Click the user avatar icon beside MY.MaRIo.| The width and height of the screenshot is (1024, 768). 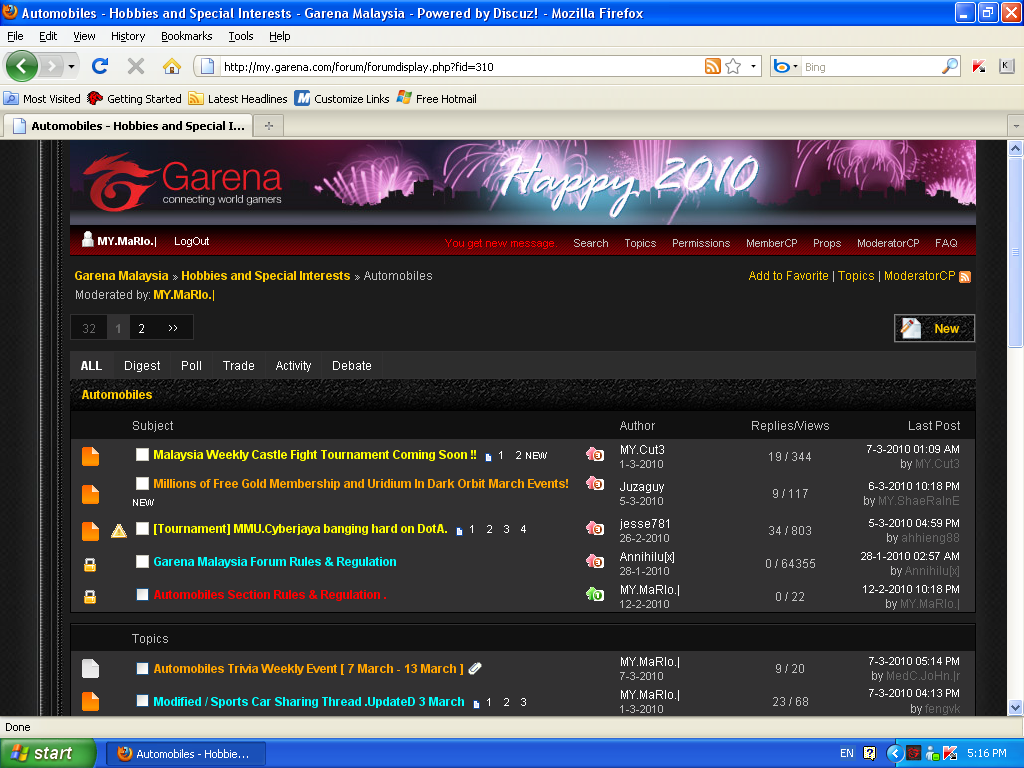tap(88, 240)
